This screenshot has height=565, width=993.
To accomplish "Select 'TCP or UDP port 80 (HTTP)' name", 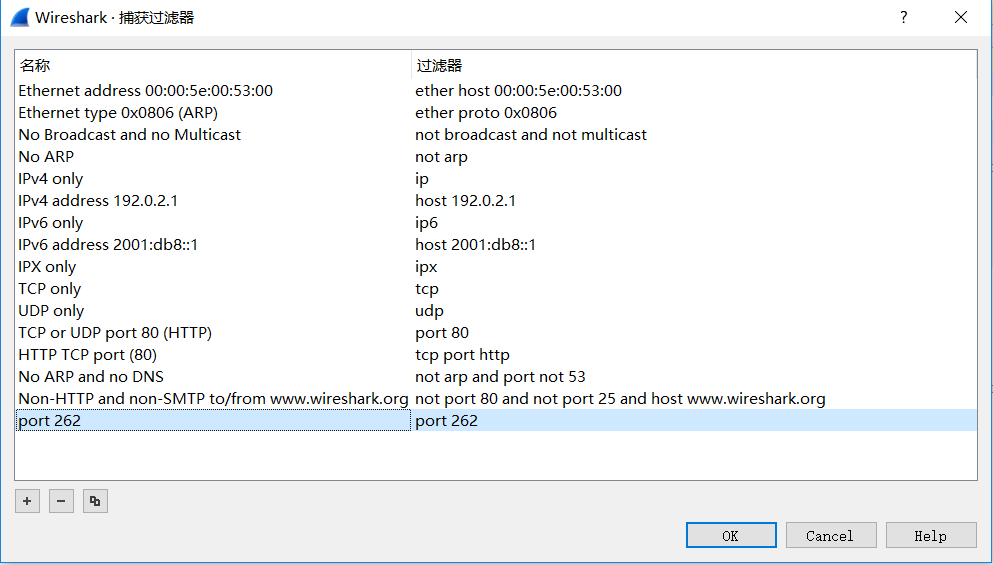I will pos(115,333).
